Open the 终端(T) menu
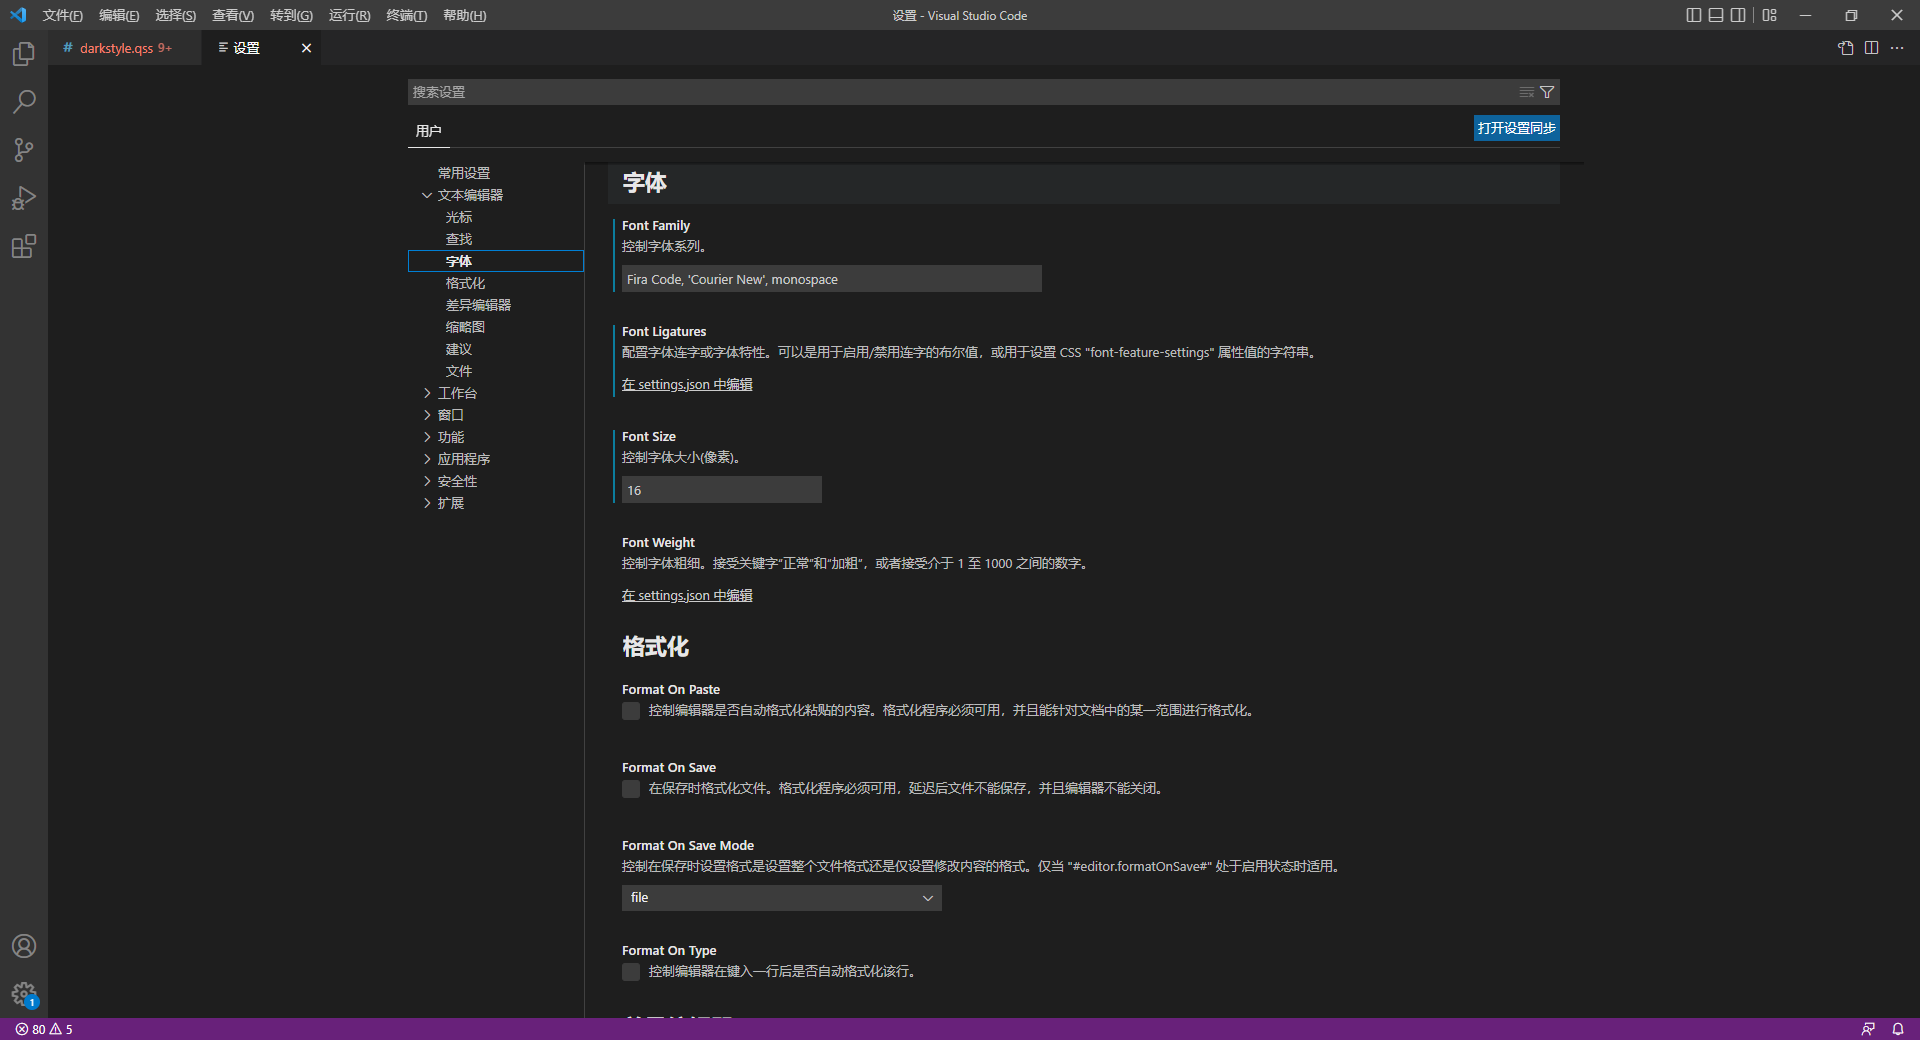This screenshot has width=1920, height=1040. 406,15
